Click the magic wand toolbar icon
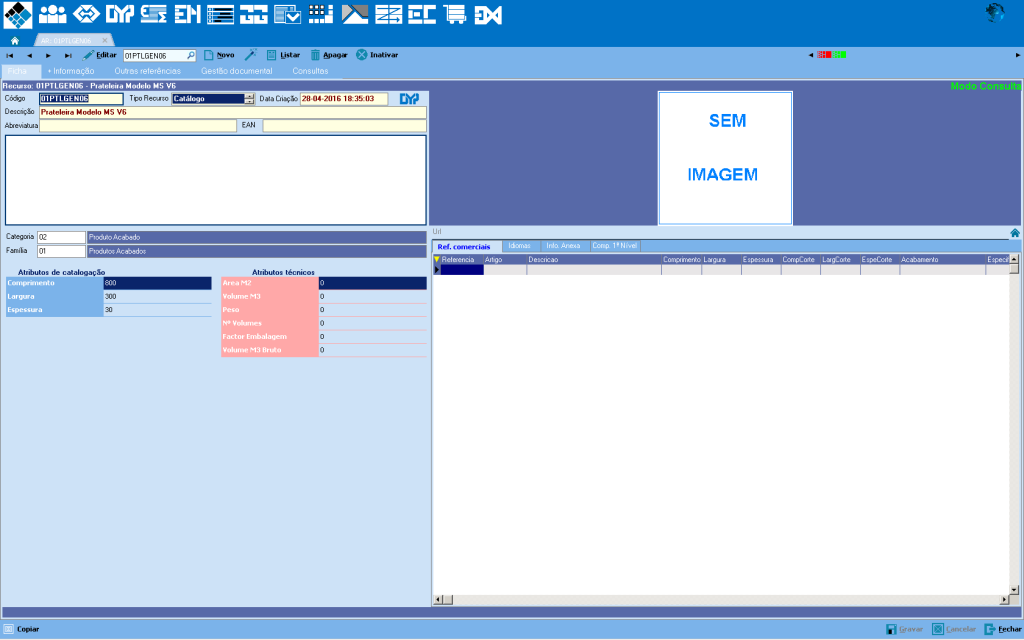 (x=251, y=55)
